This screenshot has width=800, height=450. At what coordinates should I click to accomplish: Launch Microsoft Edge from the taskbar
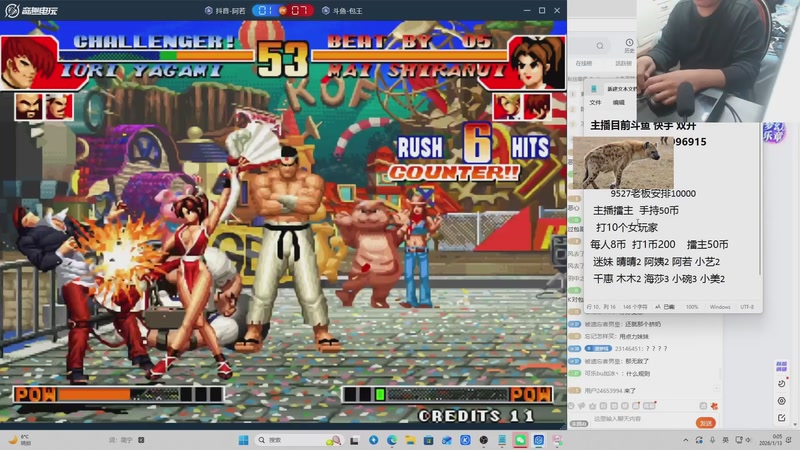391,440
